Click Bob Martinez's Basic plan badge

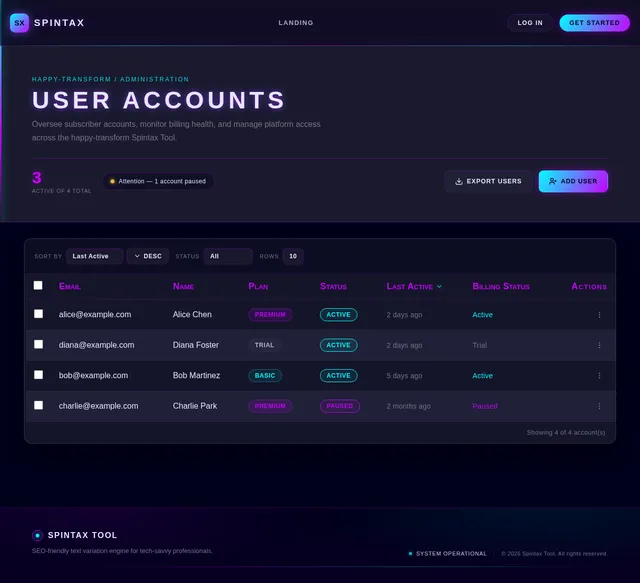[264, 376]
